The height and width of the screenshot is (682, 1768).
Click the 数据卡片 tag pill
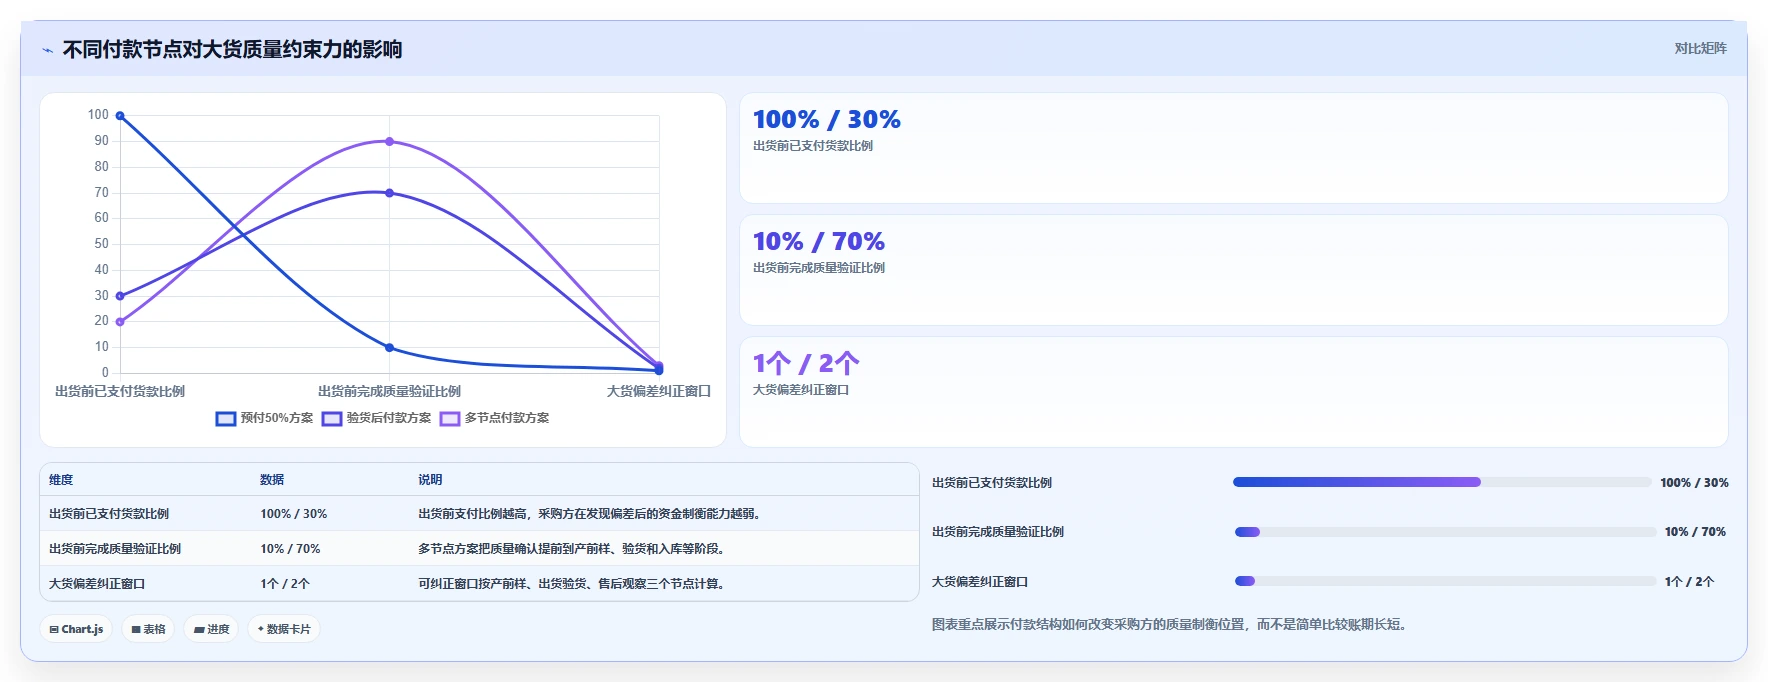pos(284,629)
